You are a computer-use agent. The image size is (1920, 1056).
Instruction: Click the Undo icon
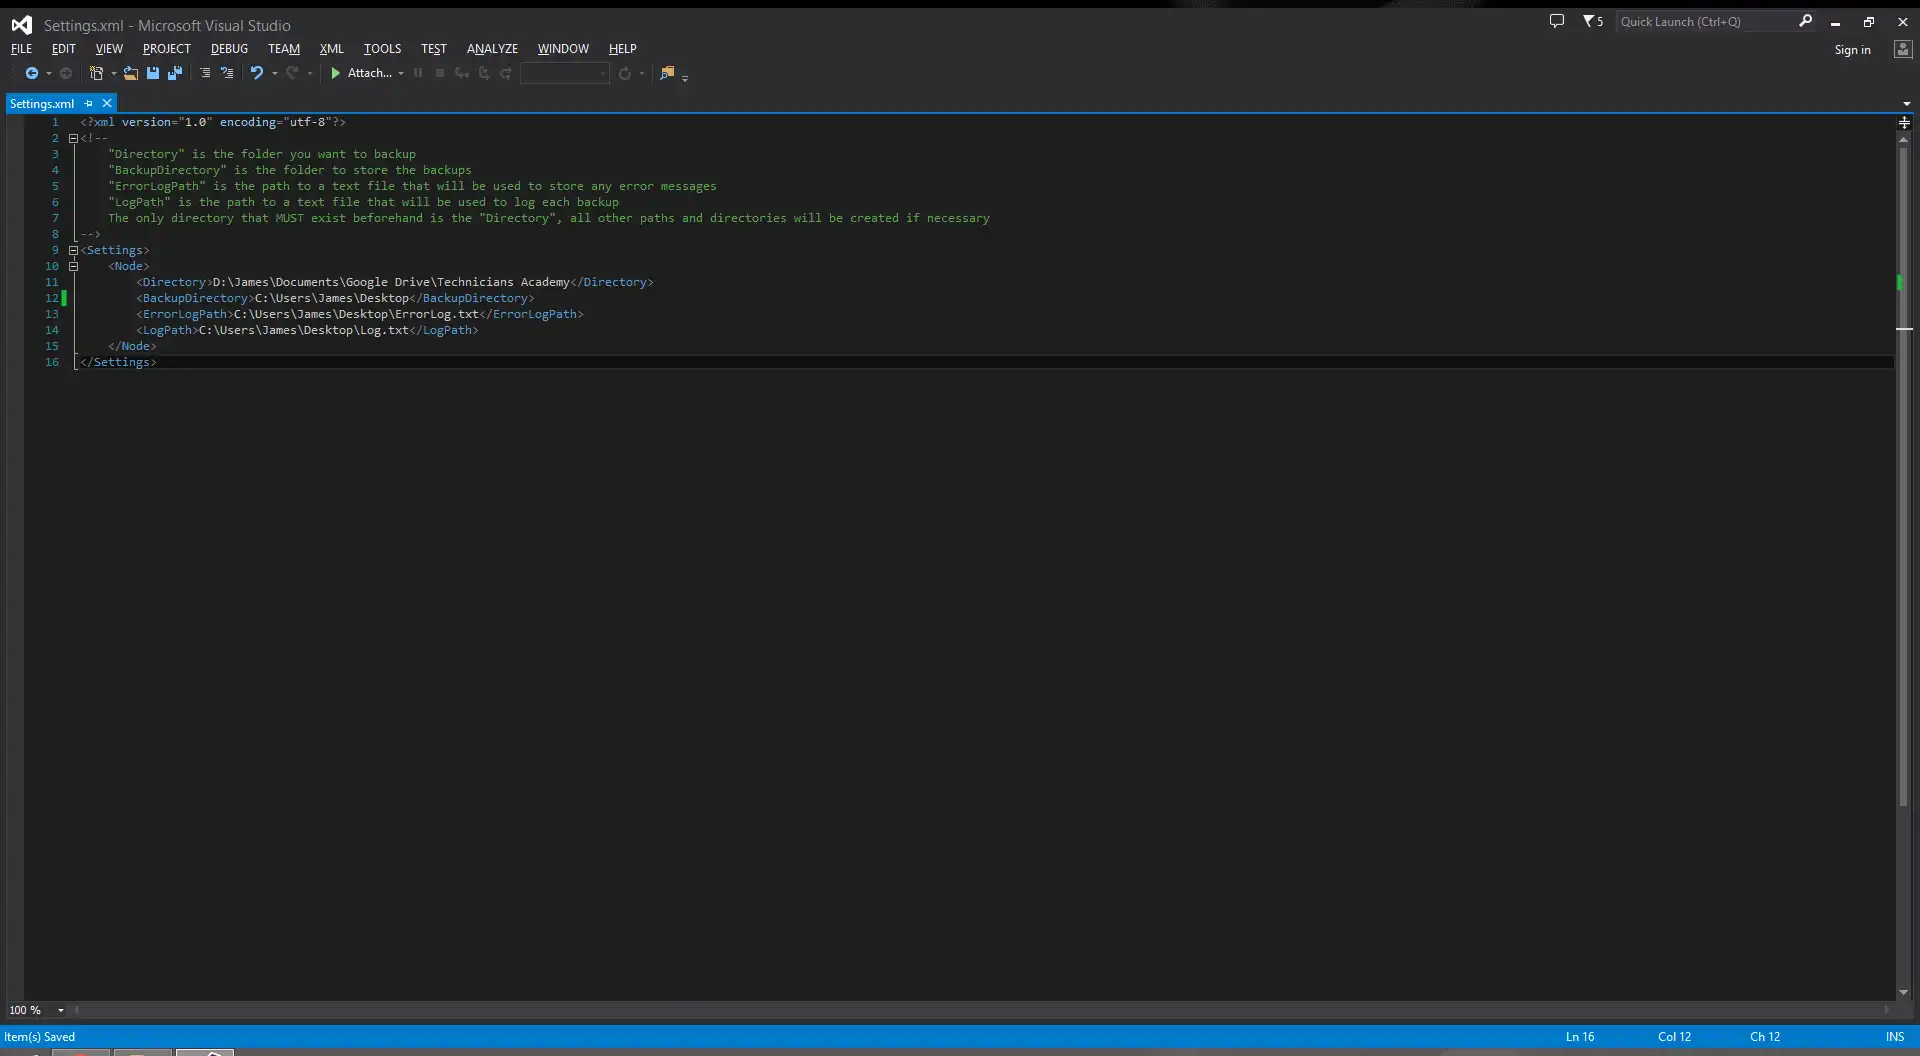point(257,73)
